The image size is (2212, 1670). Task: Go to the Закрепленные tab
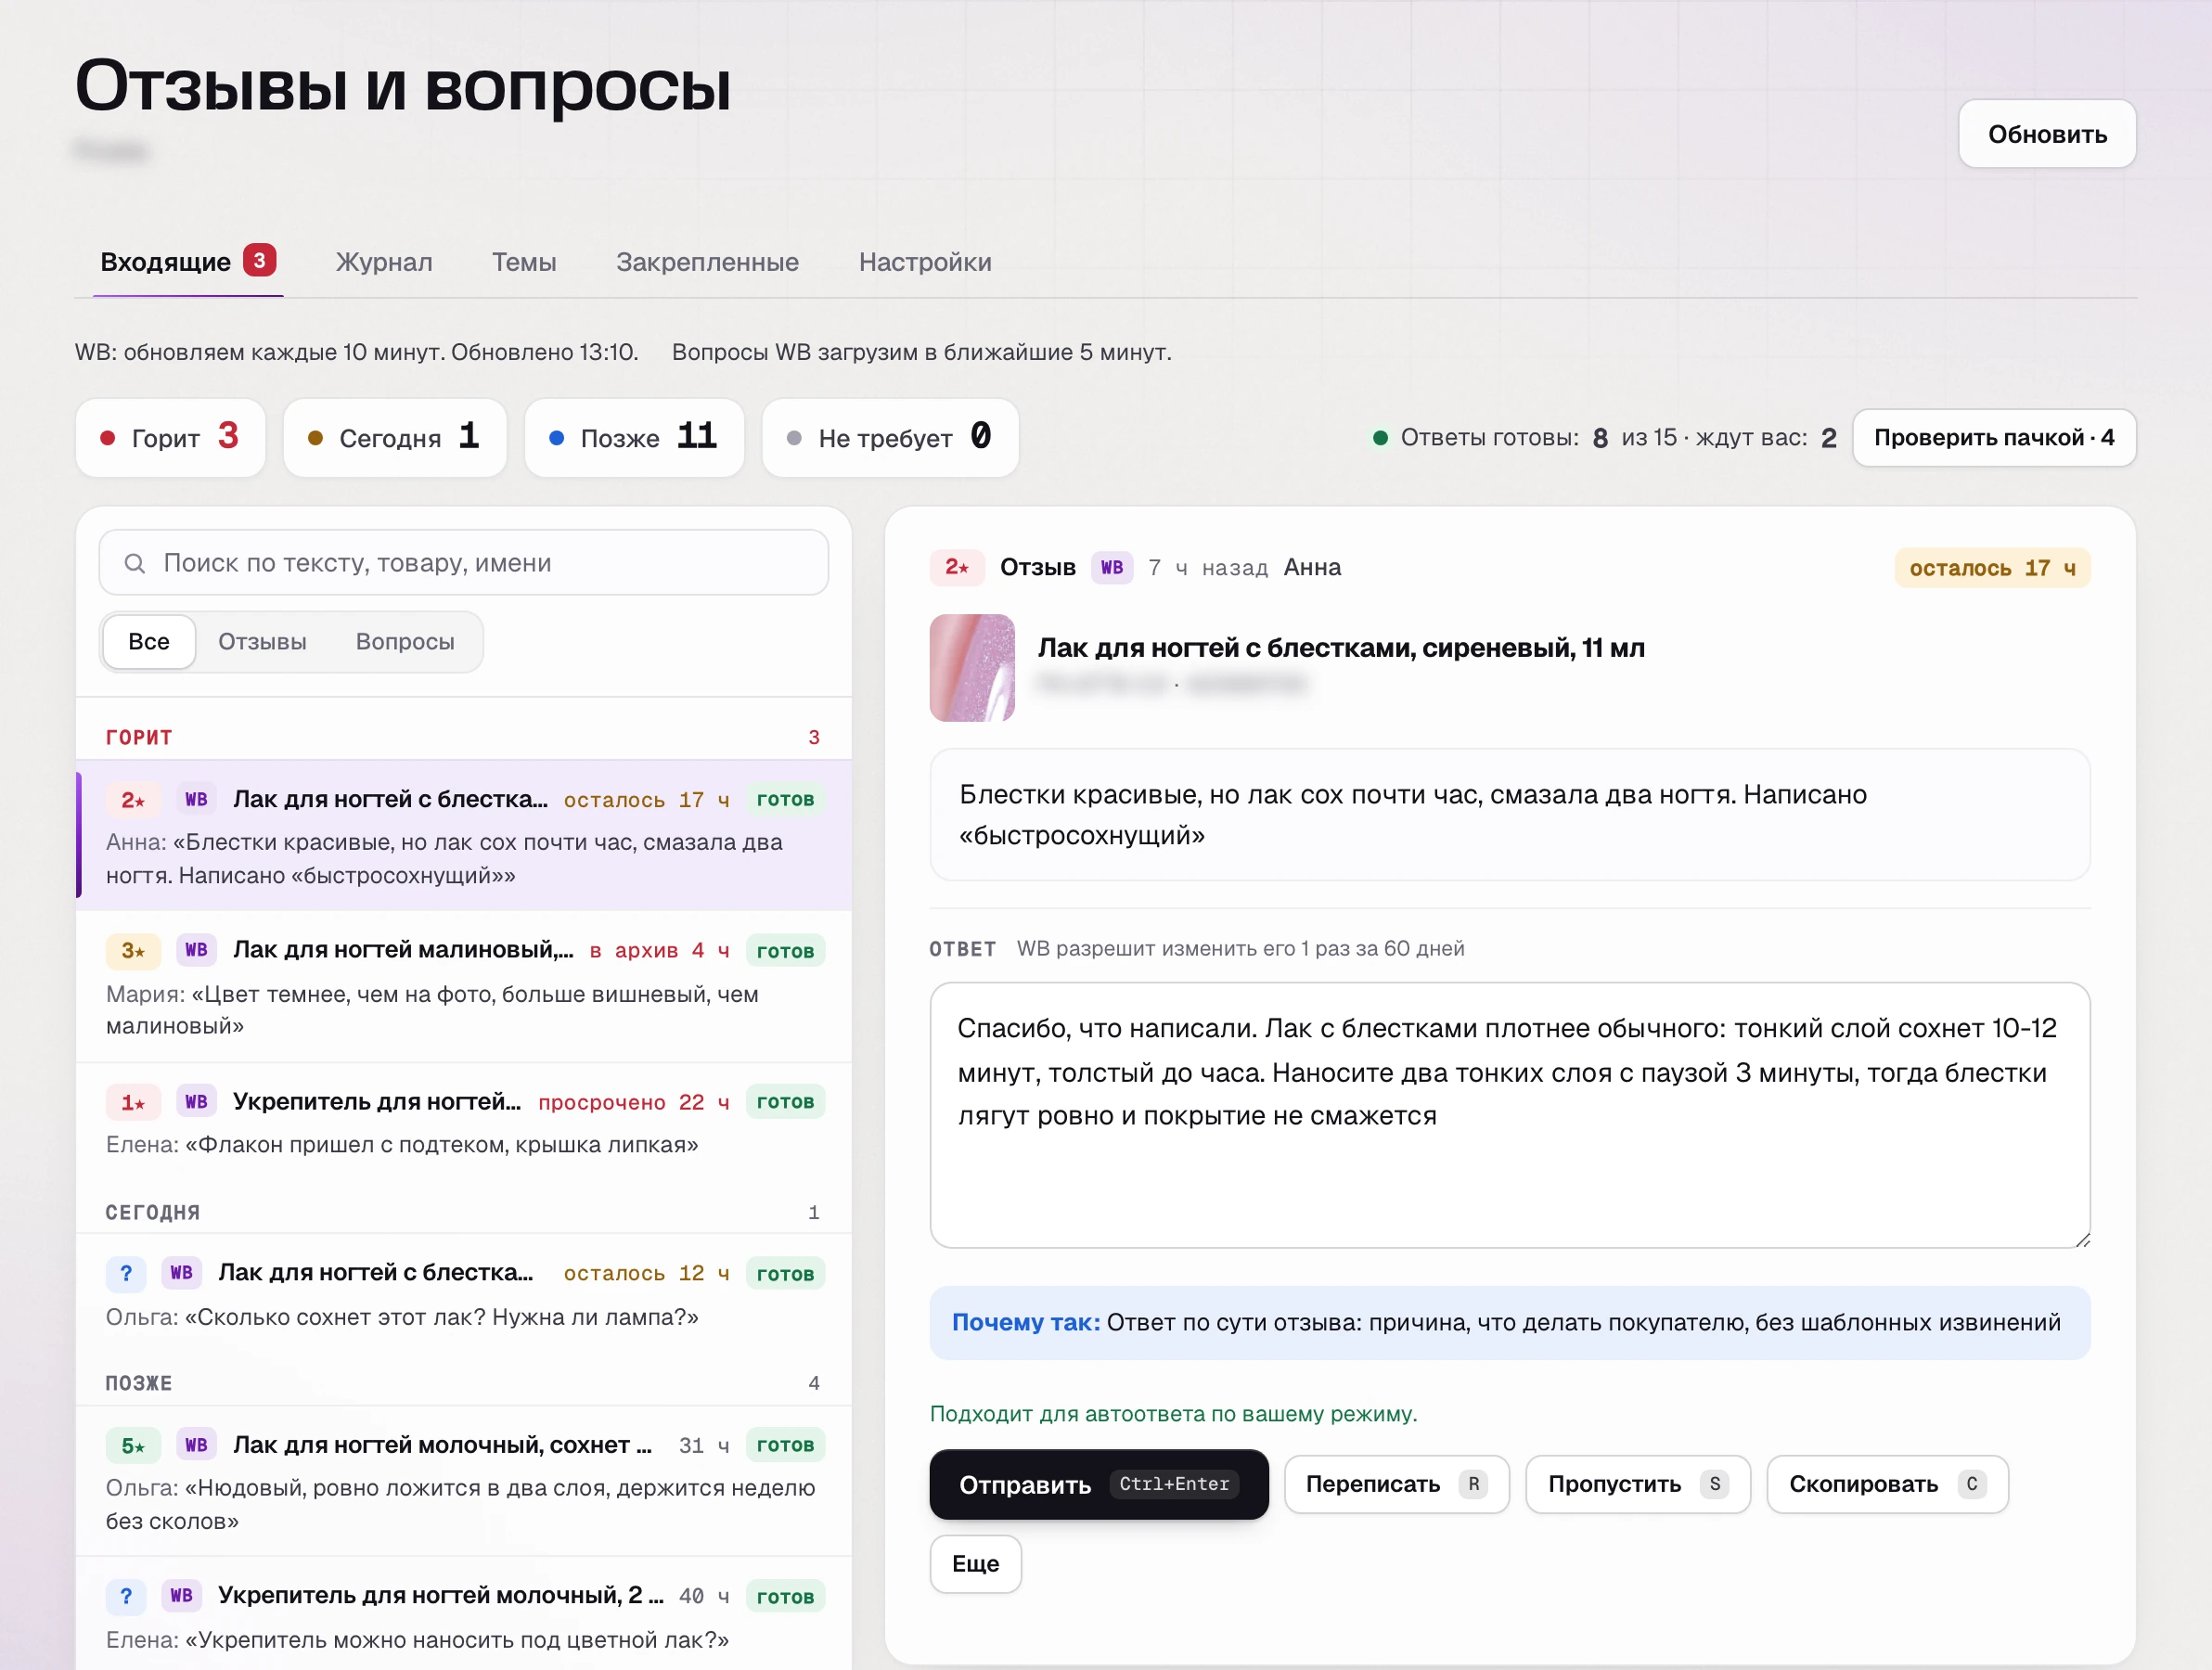point(707,262)
